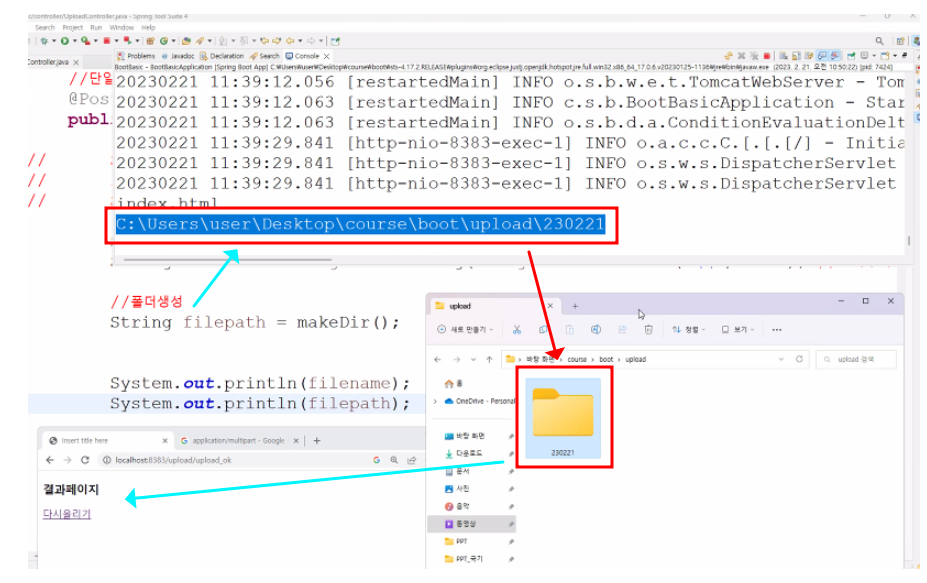The height and width of the screenshot is (583, 927).
Task: Toggle Scroll Lock in the Console toolbar
Action: pos(796,56)
